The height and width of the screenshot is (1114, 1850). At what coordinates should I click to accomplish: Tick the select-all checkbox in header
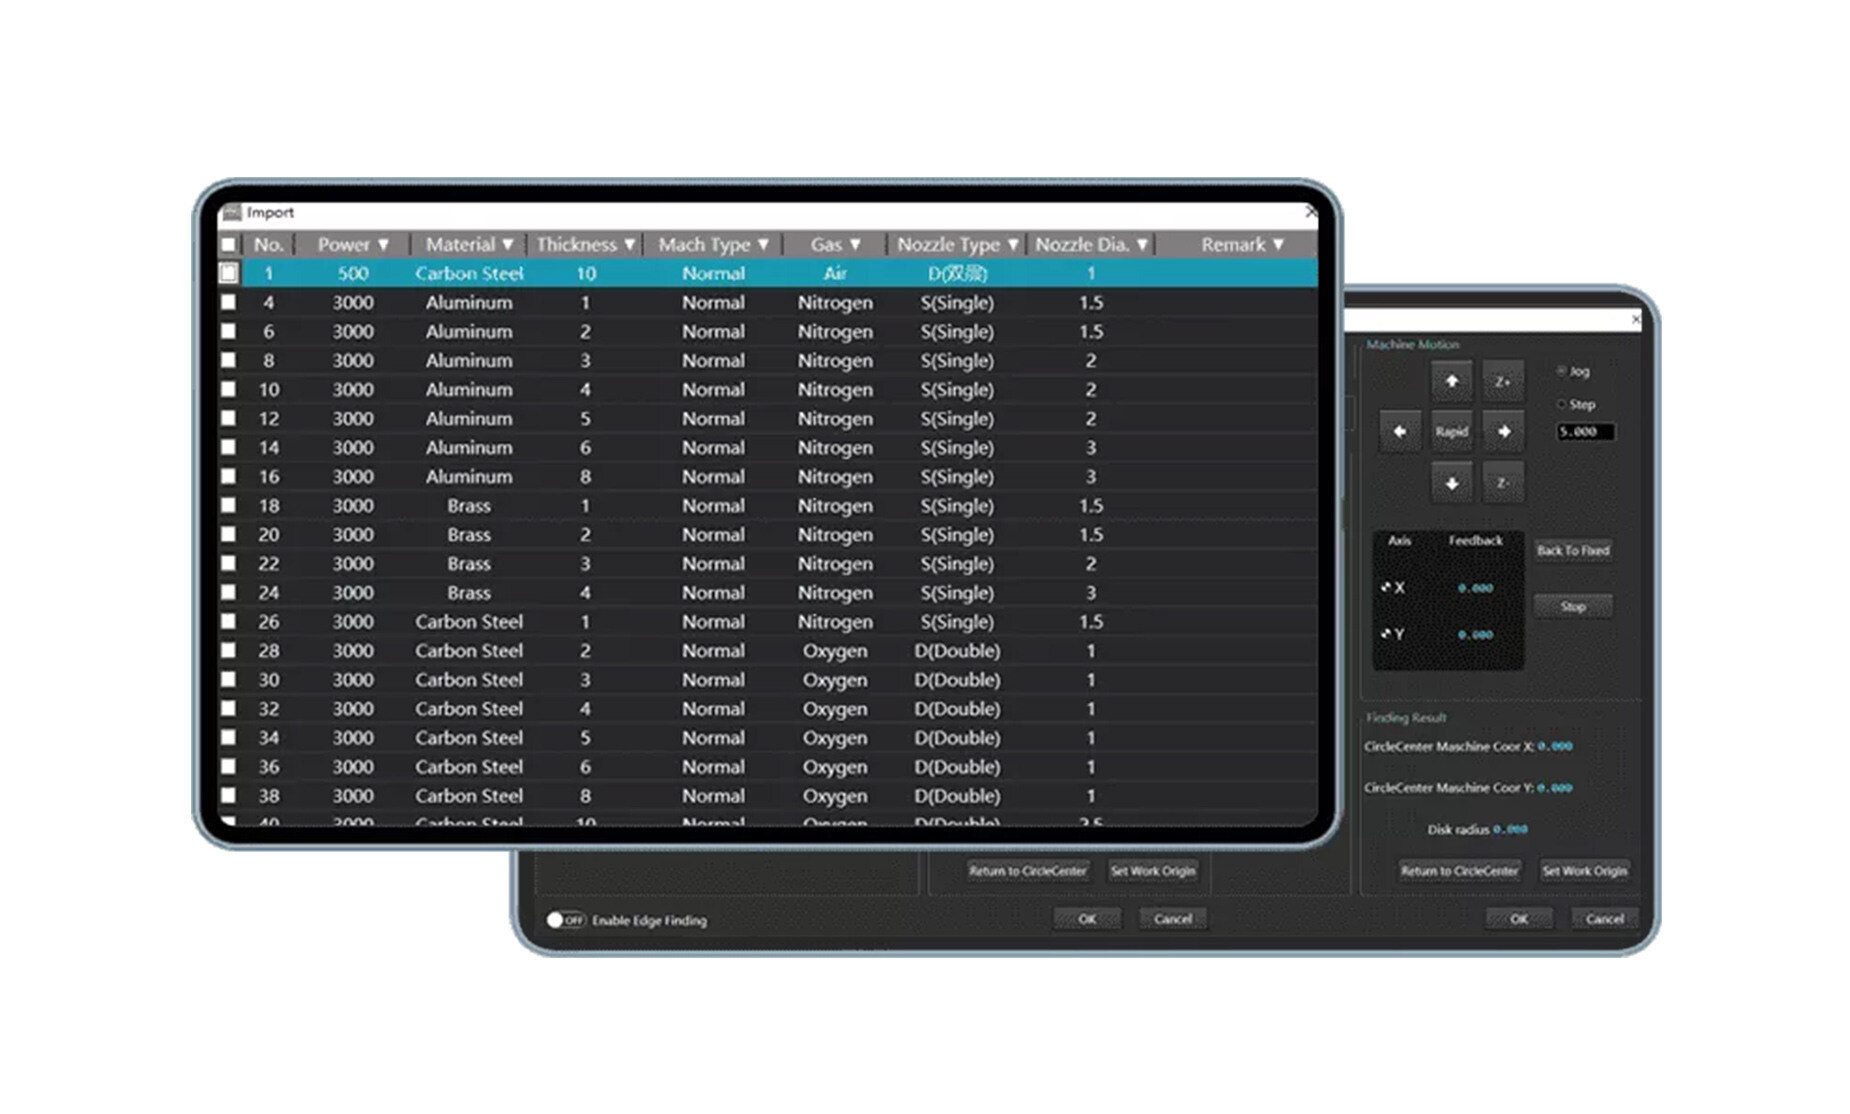229,245
